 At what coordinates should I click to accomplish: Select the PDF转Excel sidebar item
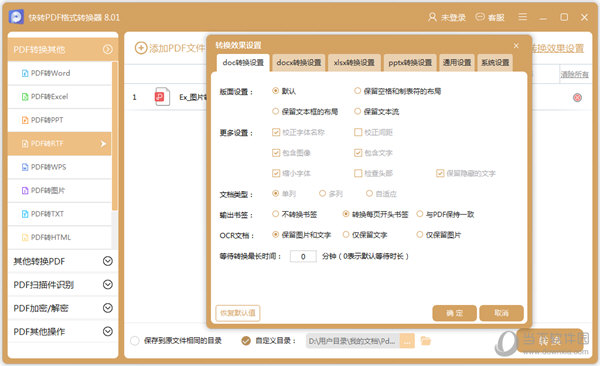[60, 97]
